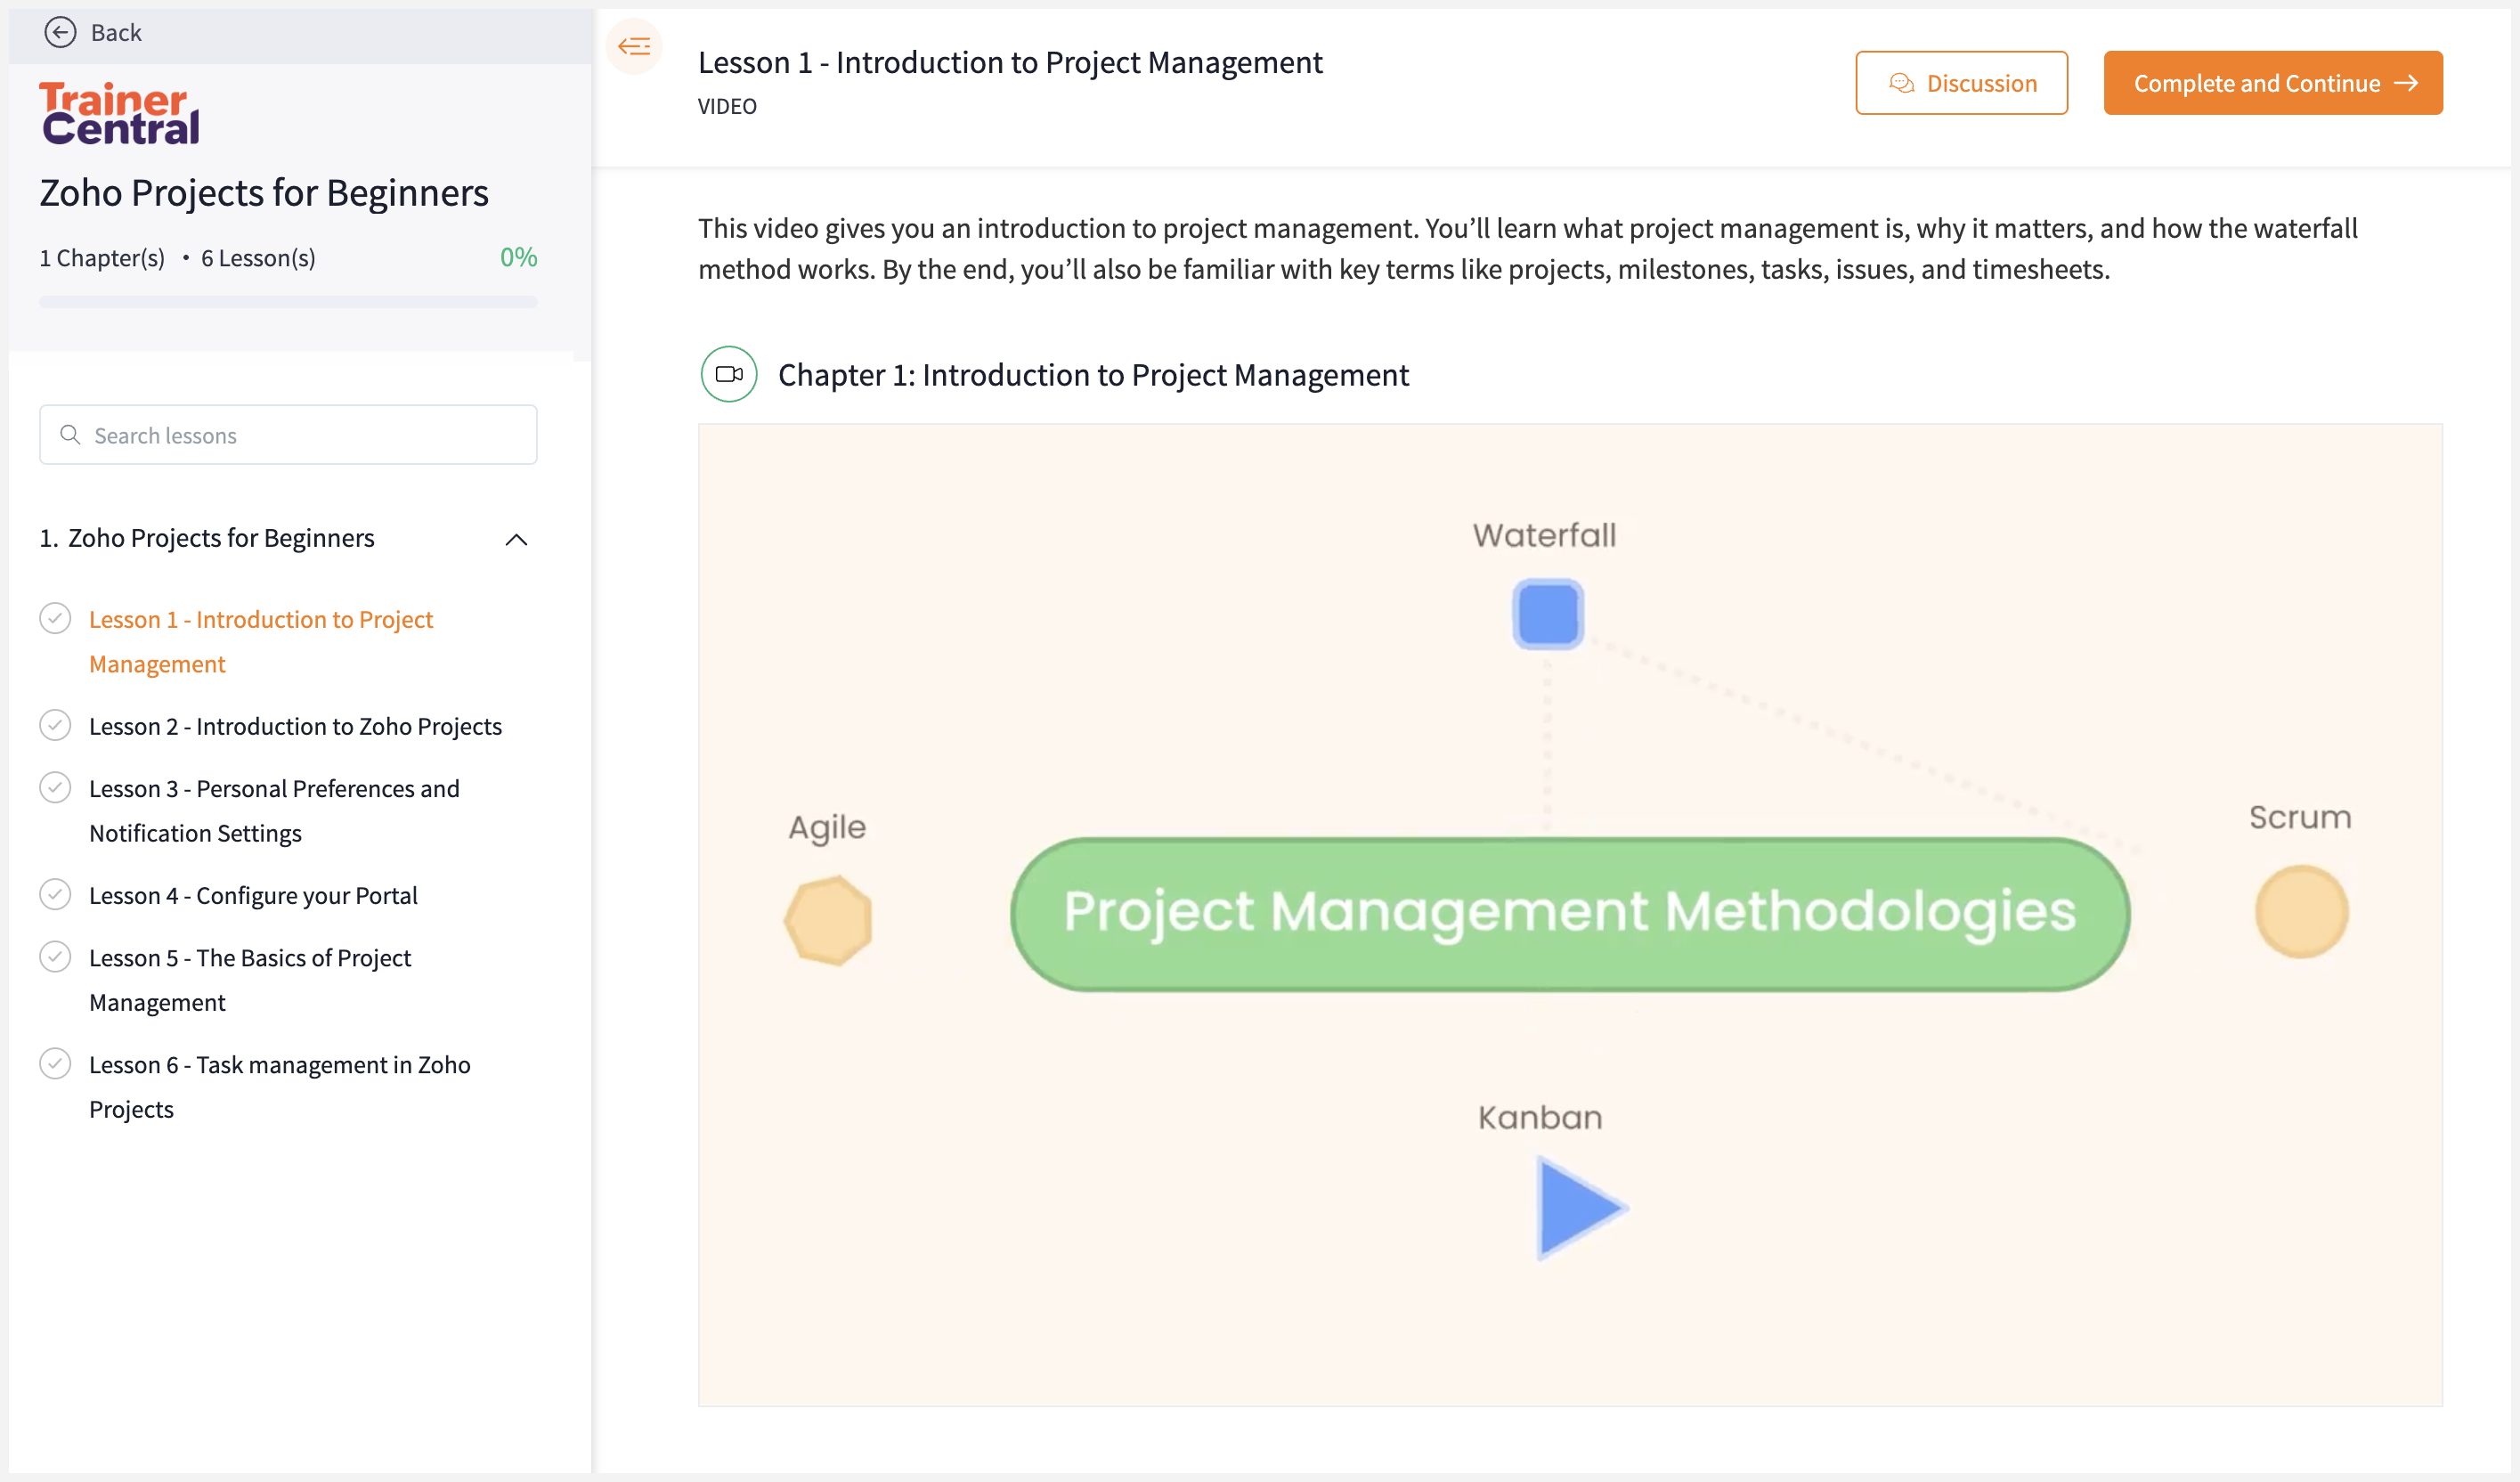The height and width of the screenshot is (1482, 2520).
Task: Play the video using the blue triangle
Action: tap(1580, 1207)
